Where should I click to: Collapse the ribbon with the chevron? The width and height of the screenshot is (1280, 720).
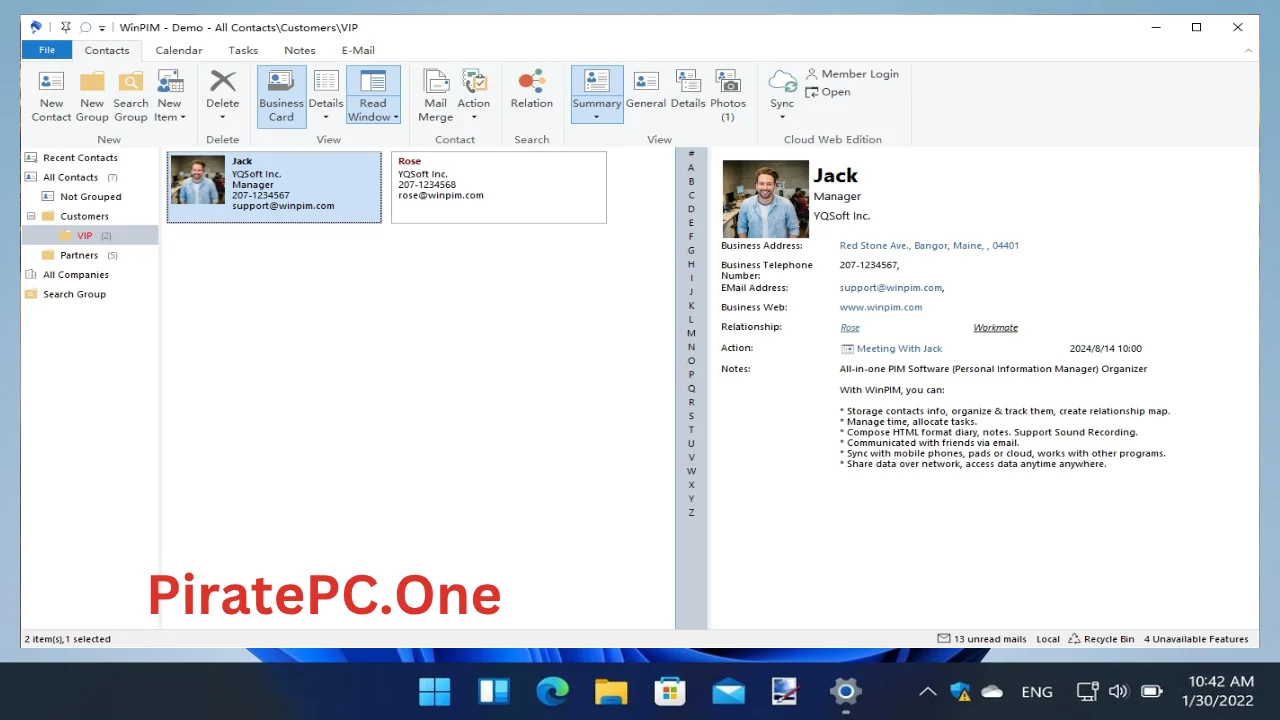coord(1248,50)
